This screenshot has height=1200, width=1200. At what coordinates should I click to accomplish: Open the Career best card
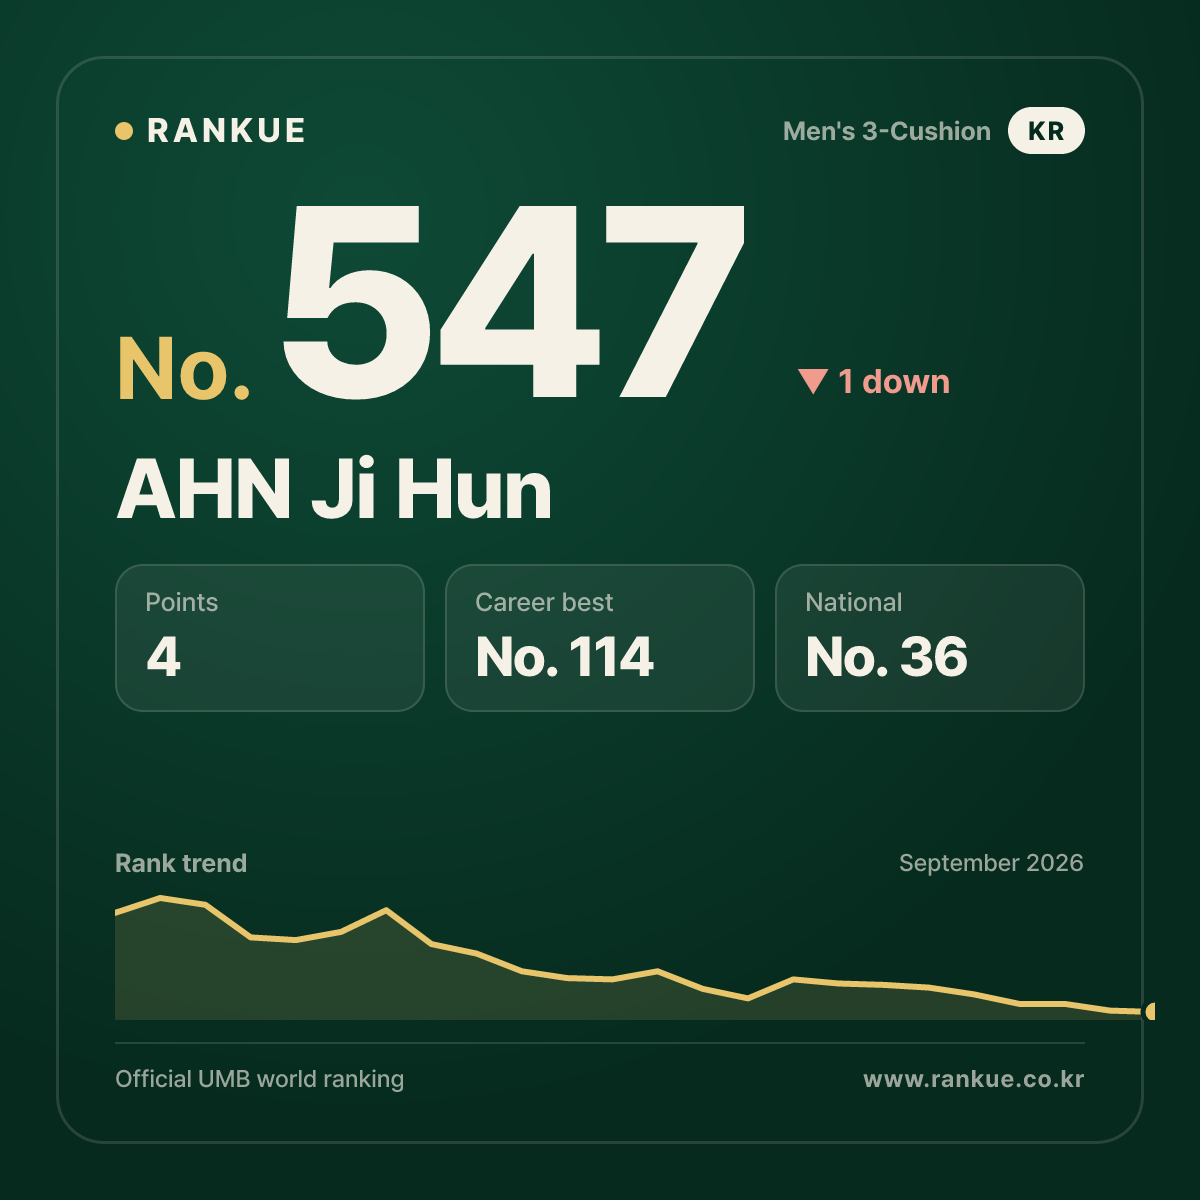[600, 638]
